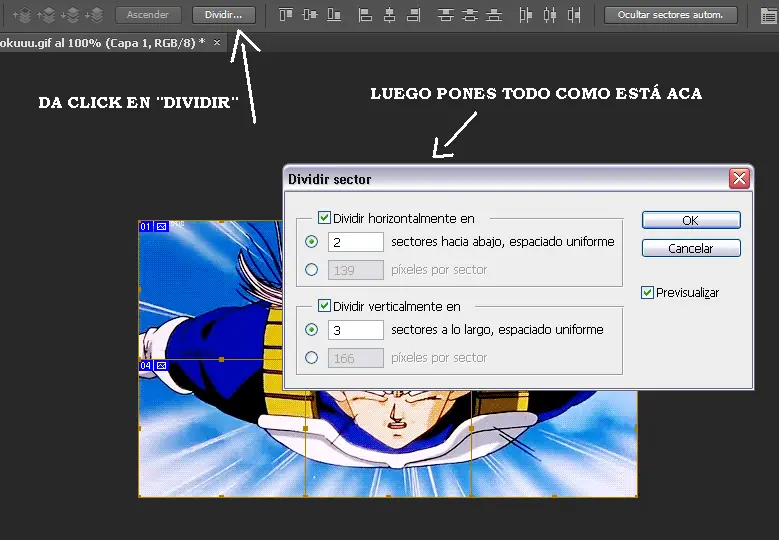Click the send slice backward icon
779x540 pixels.
pos(70,15)
